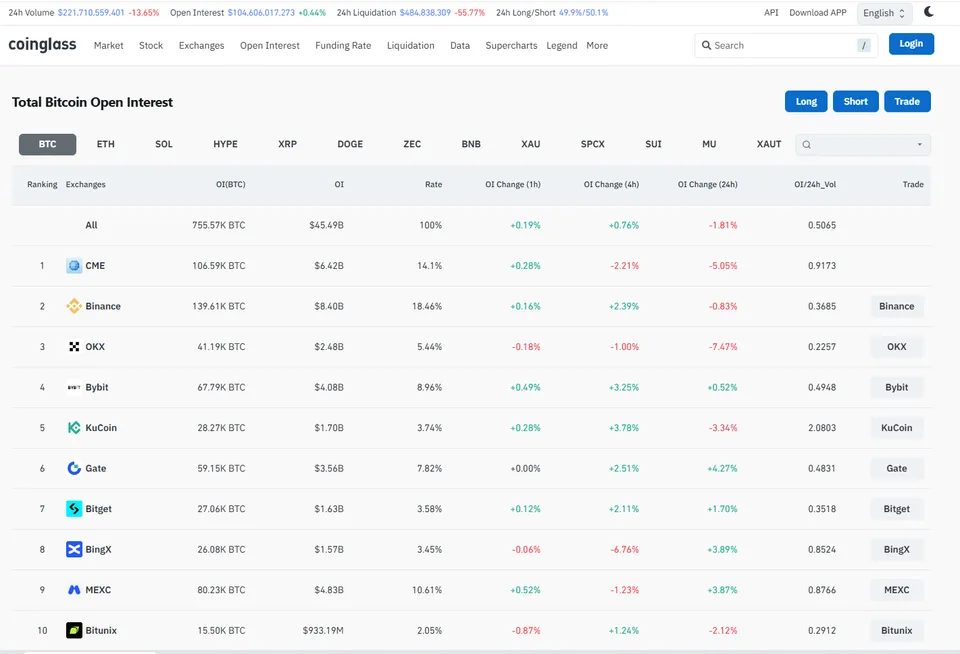Select the XAUT coin tab

tap(769, 145)
